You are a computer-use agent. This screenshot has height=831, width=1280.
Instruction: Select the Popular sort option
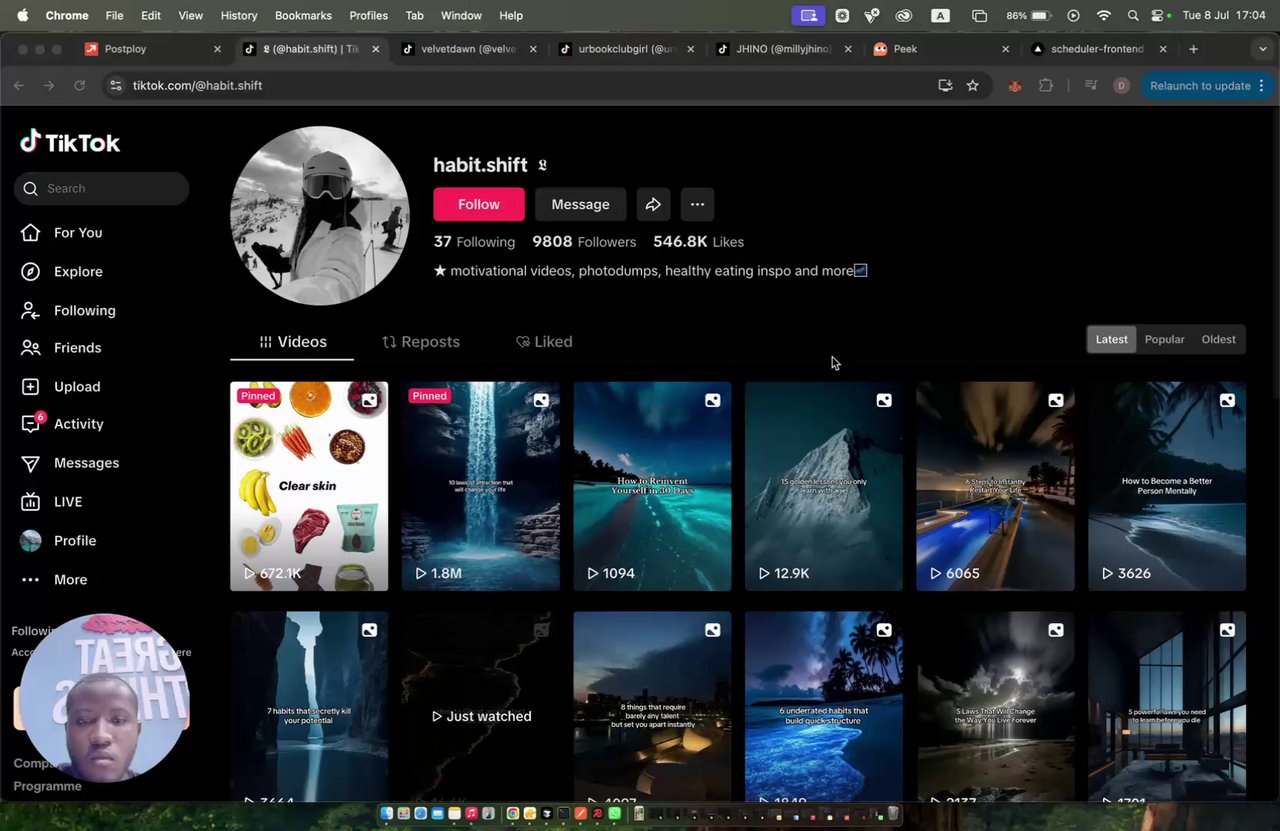(x=1164, y=339)
